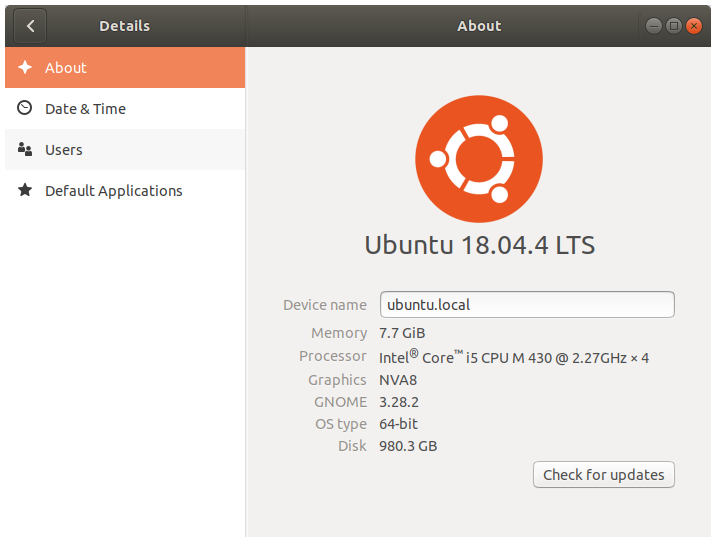Click the Default Applications star icon
720x546 pixels.
(25, 190)
